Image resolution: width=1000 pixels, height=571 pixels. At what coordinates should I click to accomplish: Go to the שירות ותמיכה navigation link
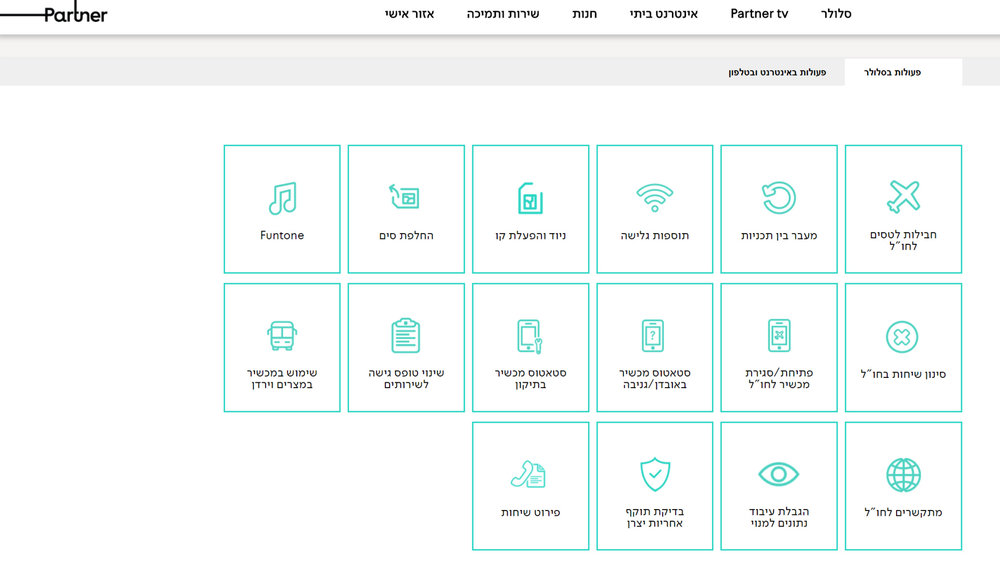[503, 14]
